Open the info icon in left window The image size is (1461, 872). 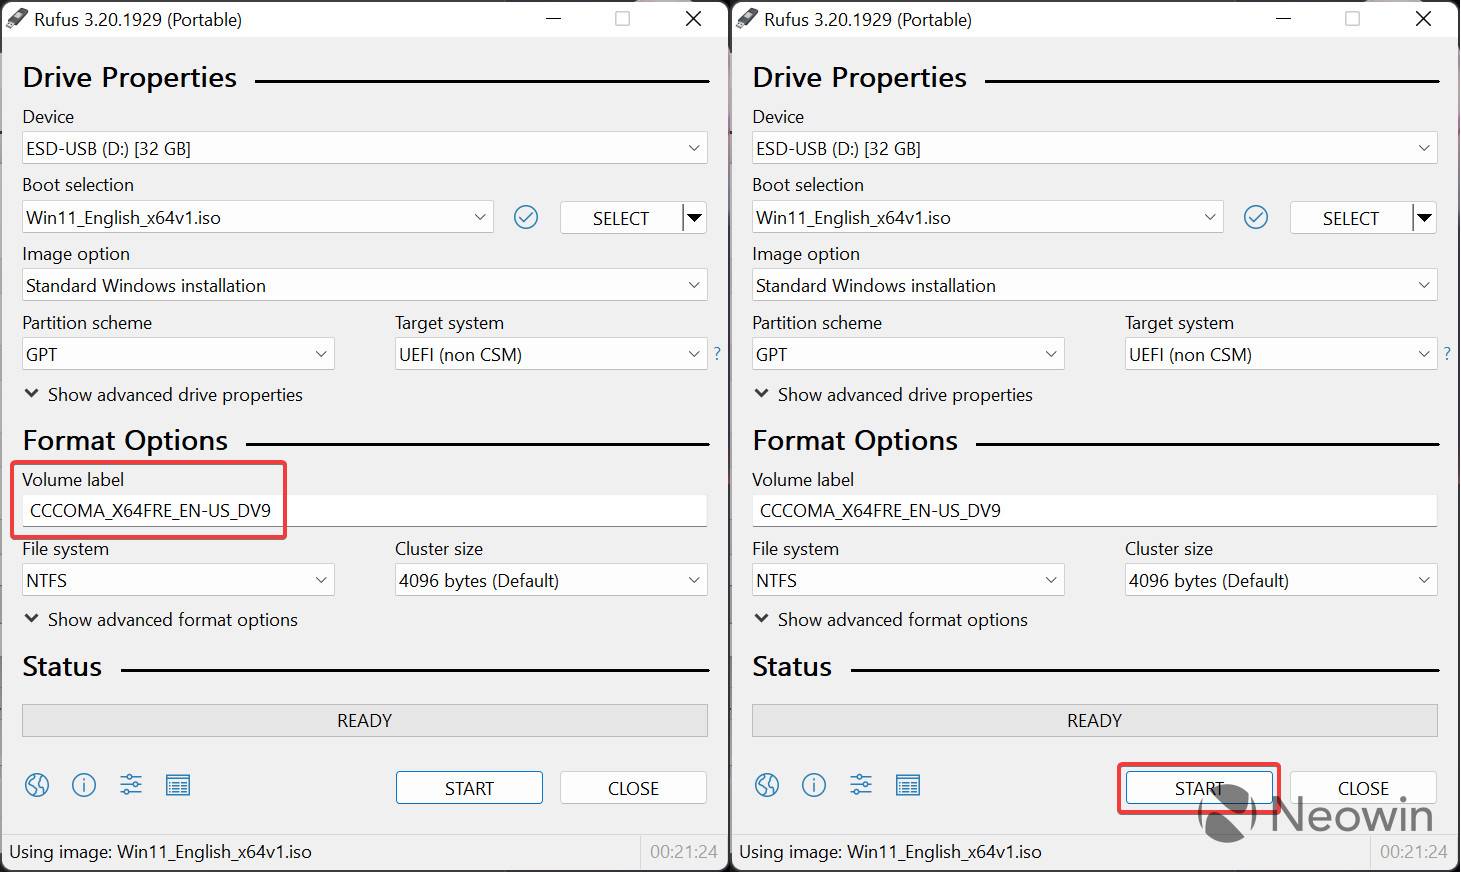click(x=84, y=786)
